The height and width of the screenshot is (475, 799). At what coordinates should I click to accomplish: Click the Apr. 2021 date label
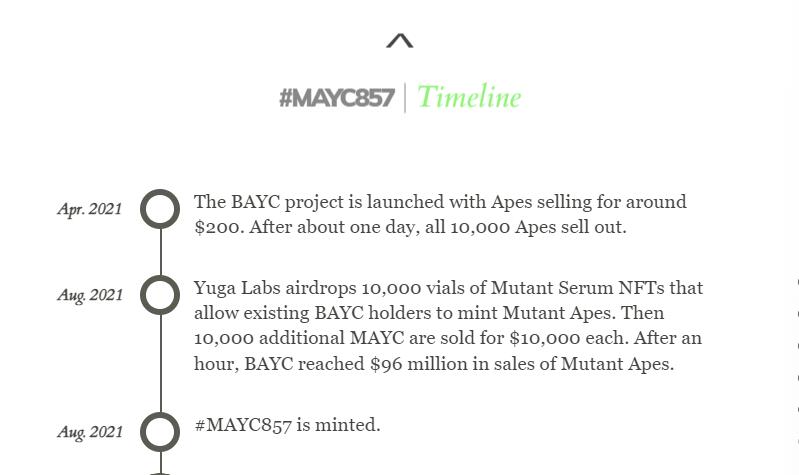click(89, 209)
